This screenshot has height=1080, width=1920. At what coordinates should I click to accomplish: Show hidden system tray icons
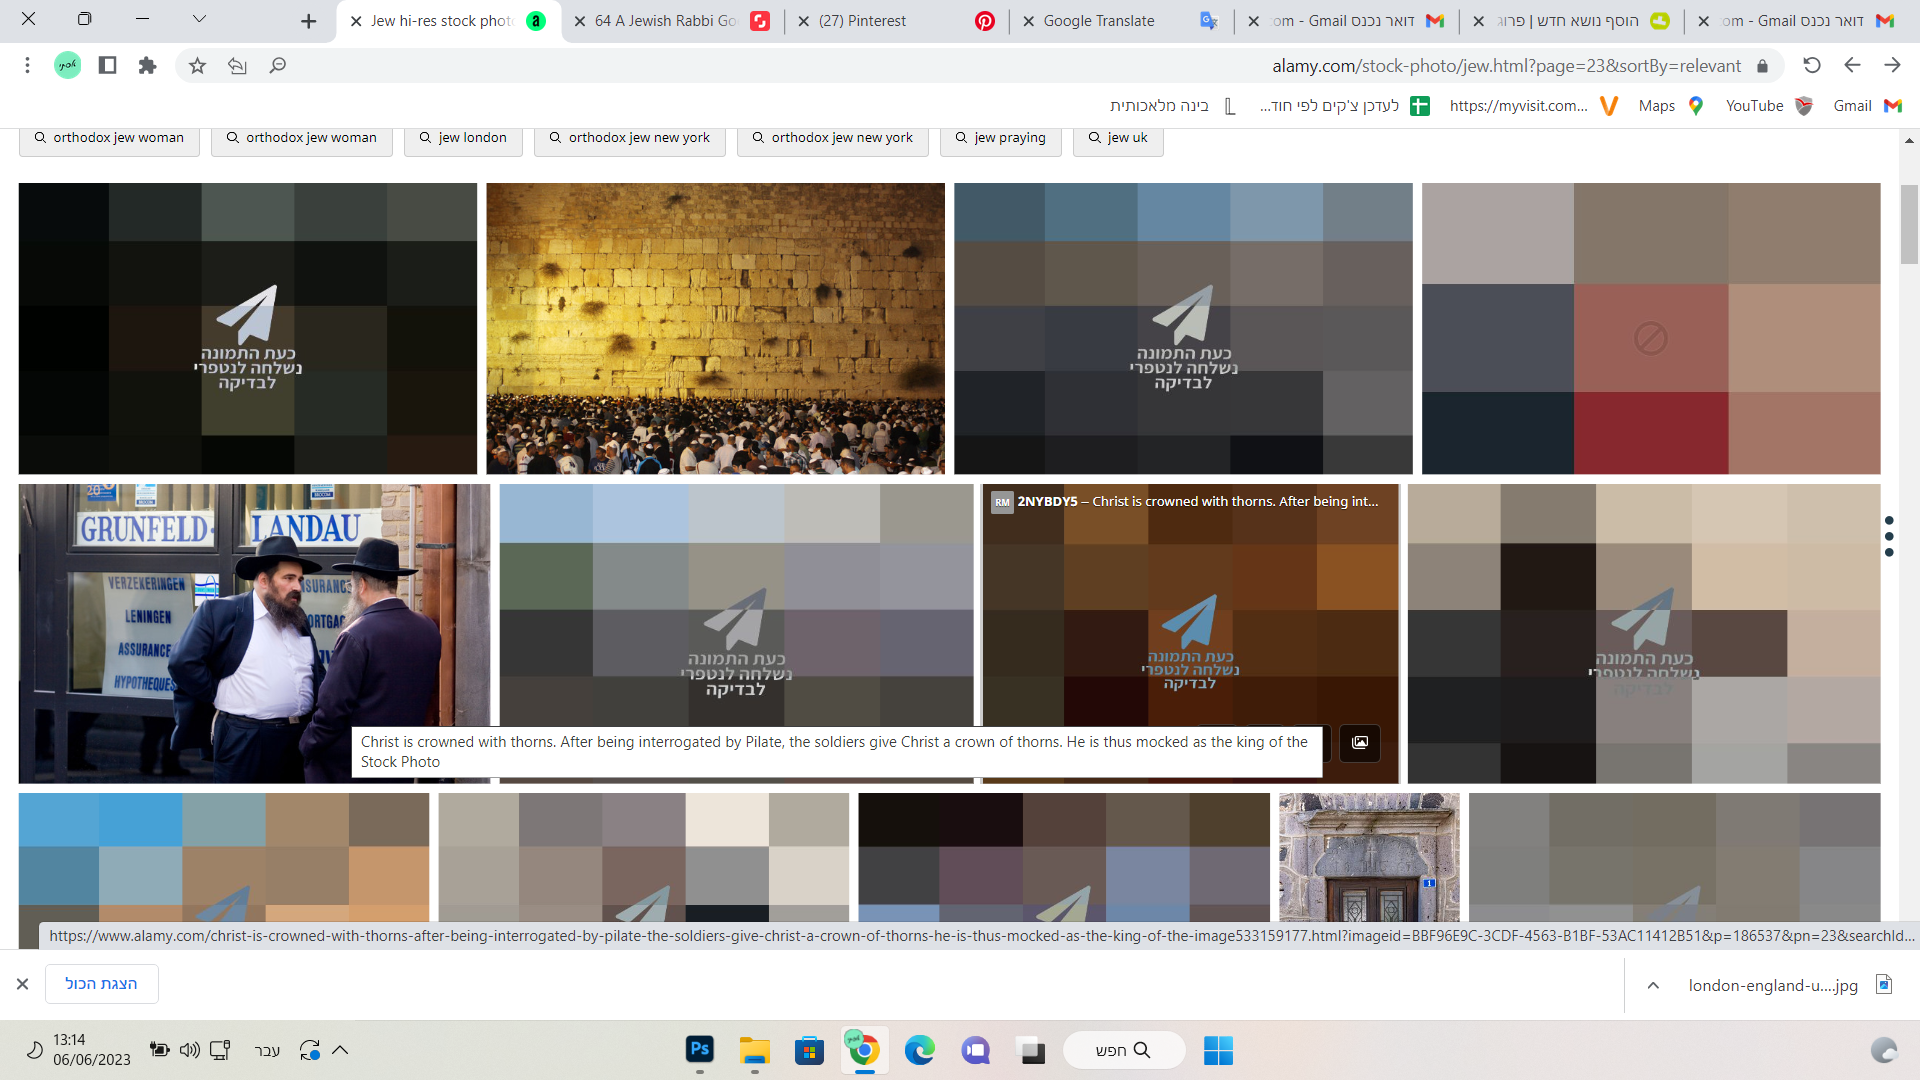coord(340,1050)
